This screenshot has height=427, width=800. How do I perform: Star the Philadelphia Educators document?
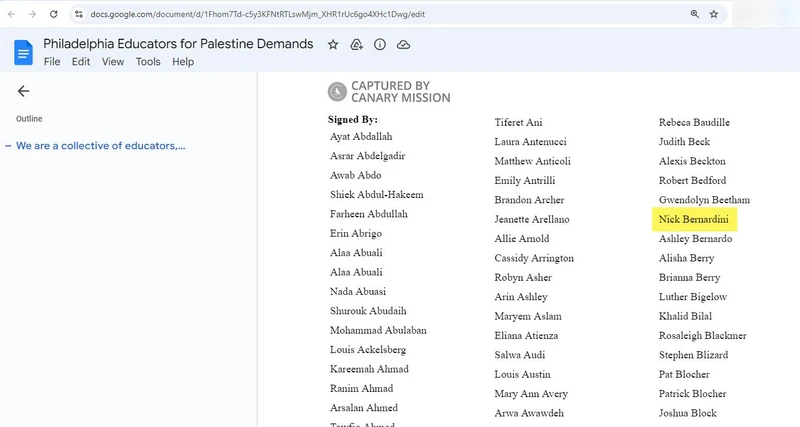click(333, 45)
